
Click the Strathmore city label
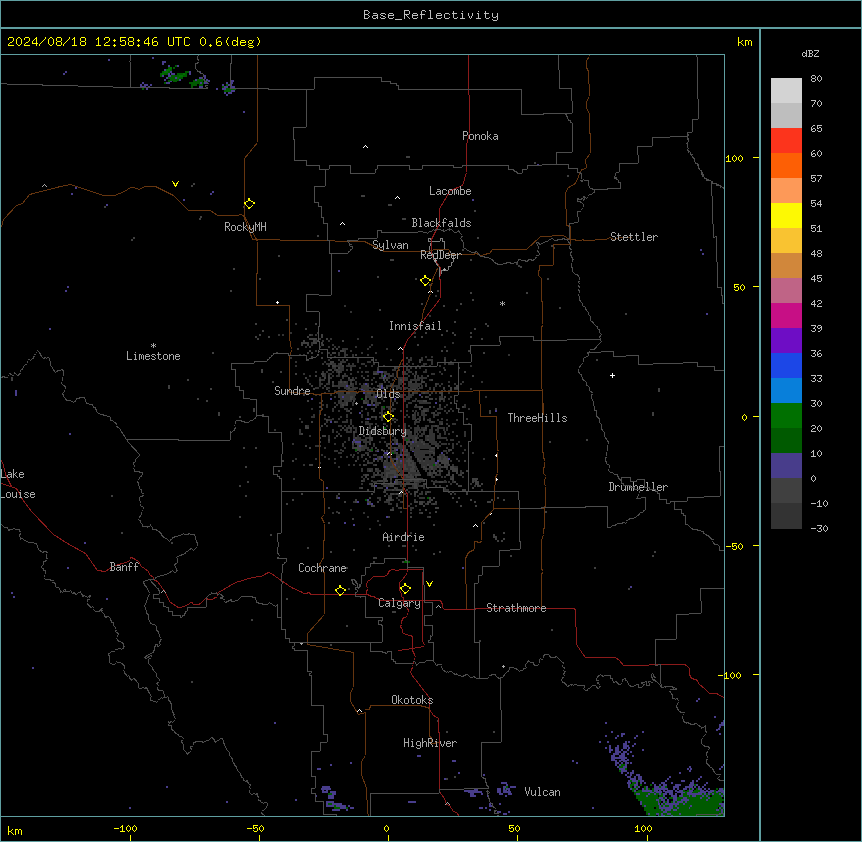516,608
